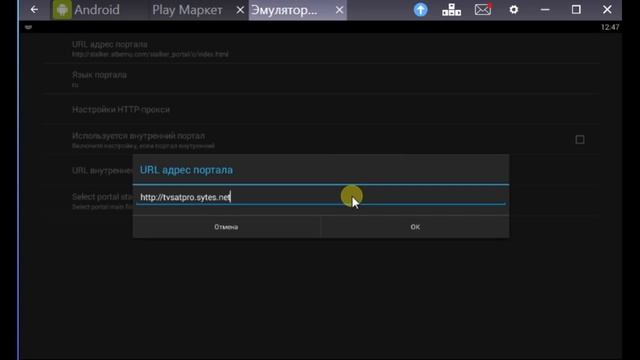
Task: Click the back arrow in the title bar
Action: pos(34,9)
